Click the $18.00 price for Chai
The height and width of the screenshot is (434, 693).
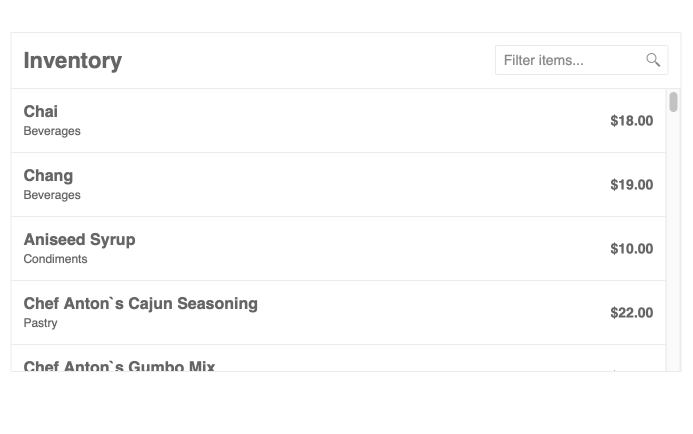(x=631, y=121)
